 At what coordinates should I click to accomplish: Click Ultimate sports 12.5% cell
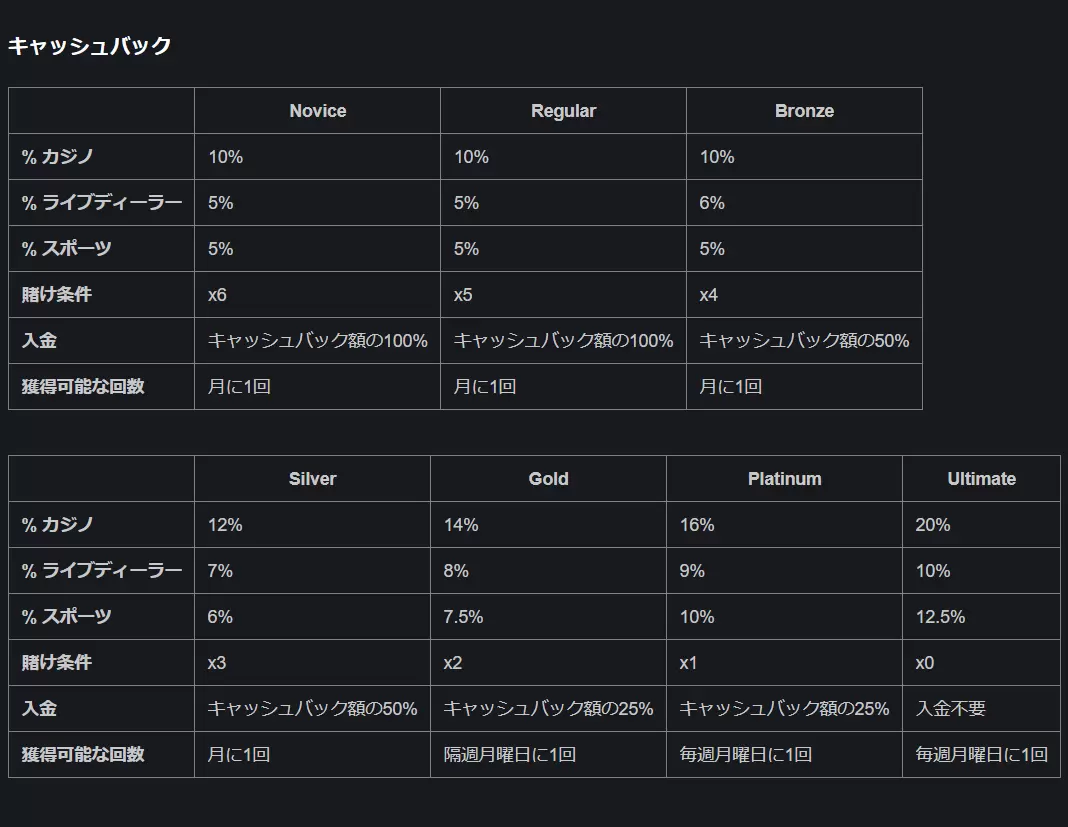[x=981, y=617]
